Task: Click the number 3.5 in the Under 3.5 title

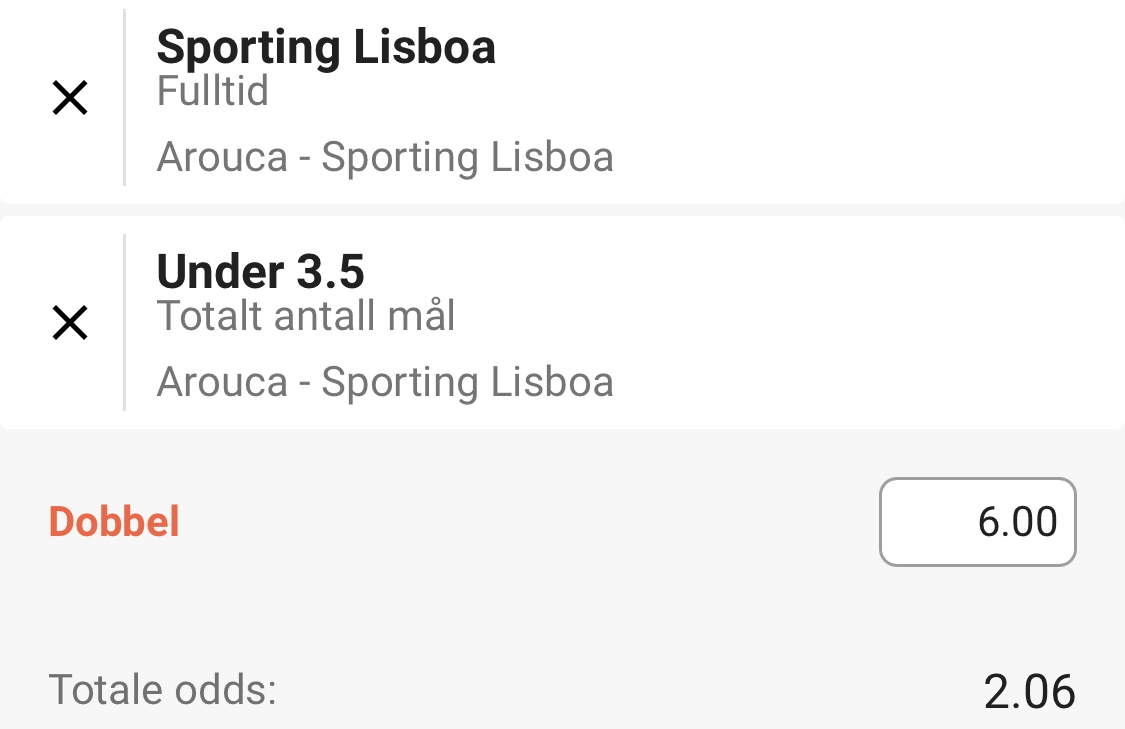Action: point(330,271)
